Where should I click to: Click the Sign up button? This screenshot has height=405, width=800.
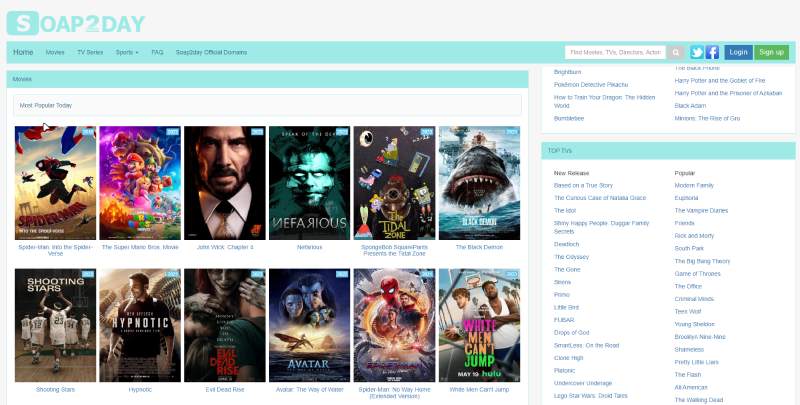771,52
